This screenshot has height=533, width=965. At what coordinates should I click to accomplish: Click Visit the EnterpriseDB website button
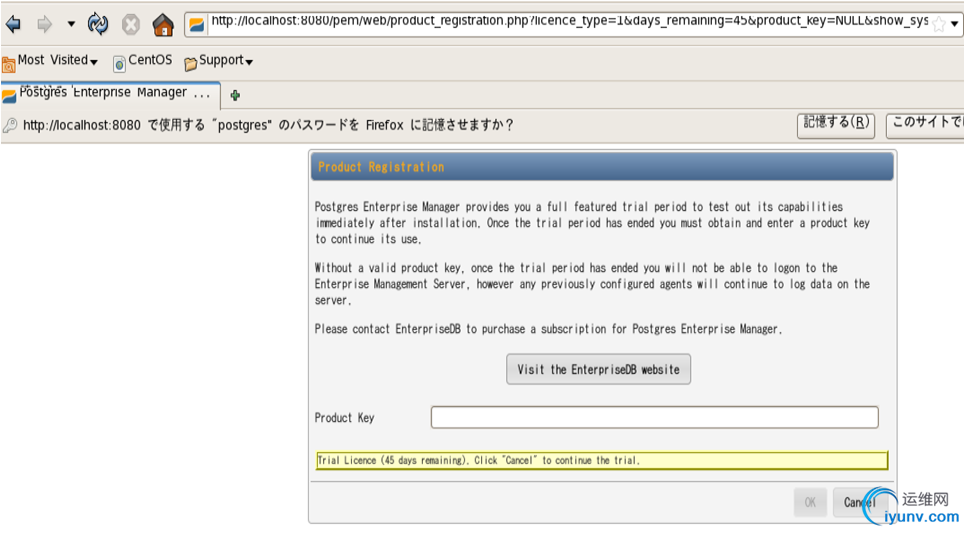pos(598,369)
